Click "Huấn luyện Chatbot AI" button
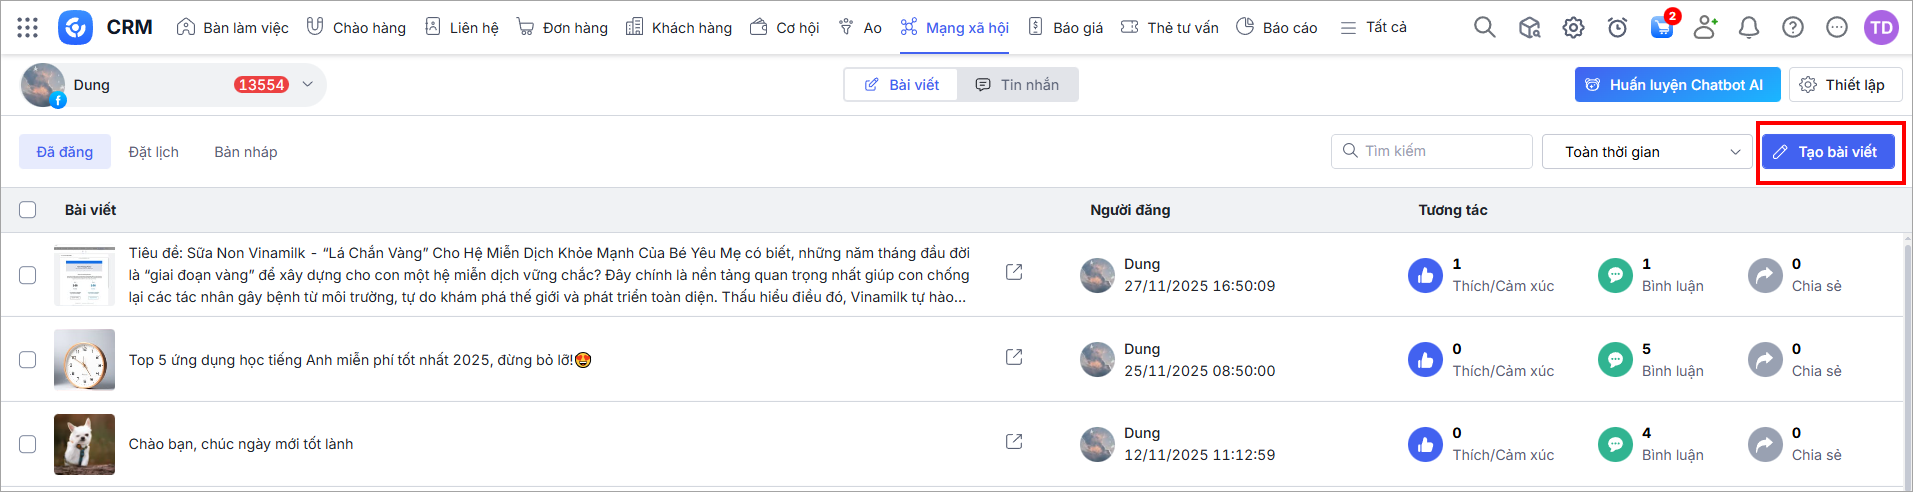 tap(1676, 85)
